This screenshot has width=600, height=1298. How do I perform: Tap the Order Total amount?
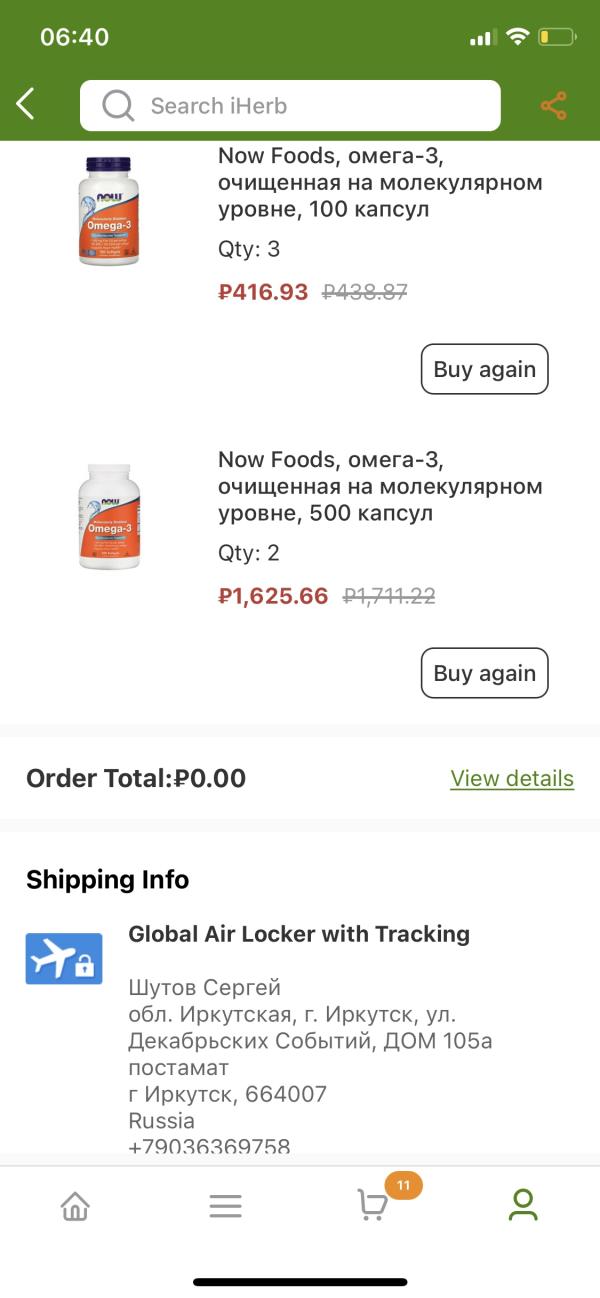click(210, 779)
